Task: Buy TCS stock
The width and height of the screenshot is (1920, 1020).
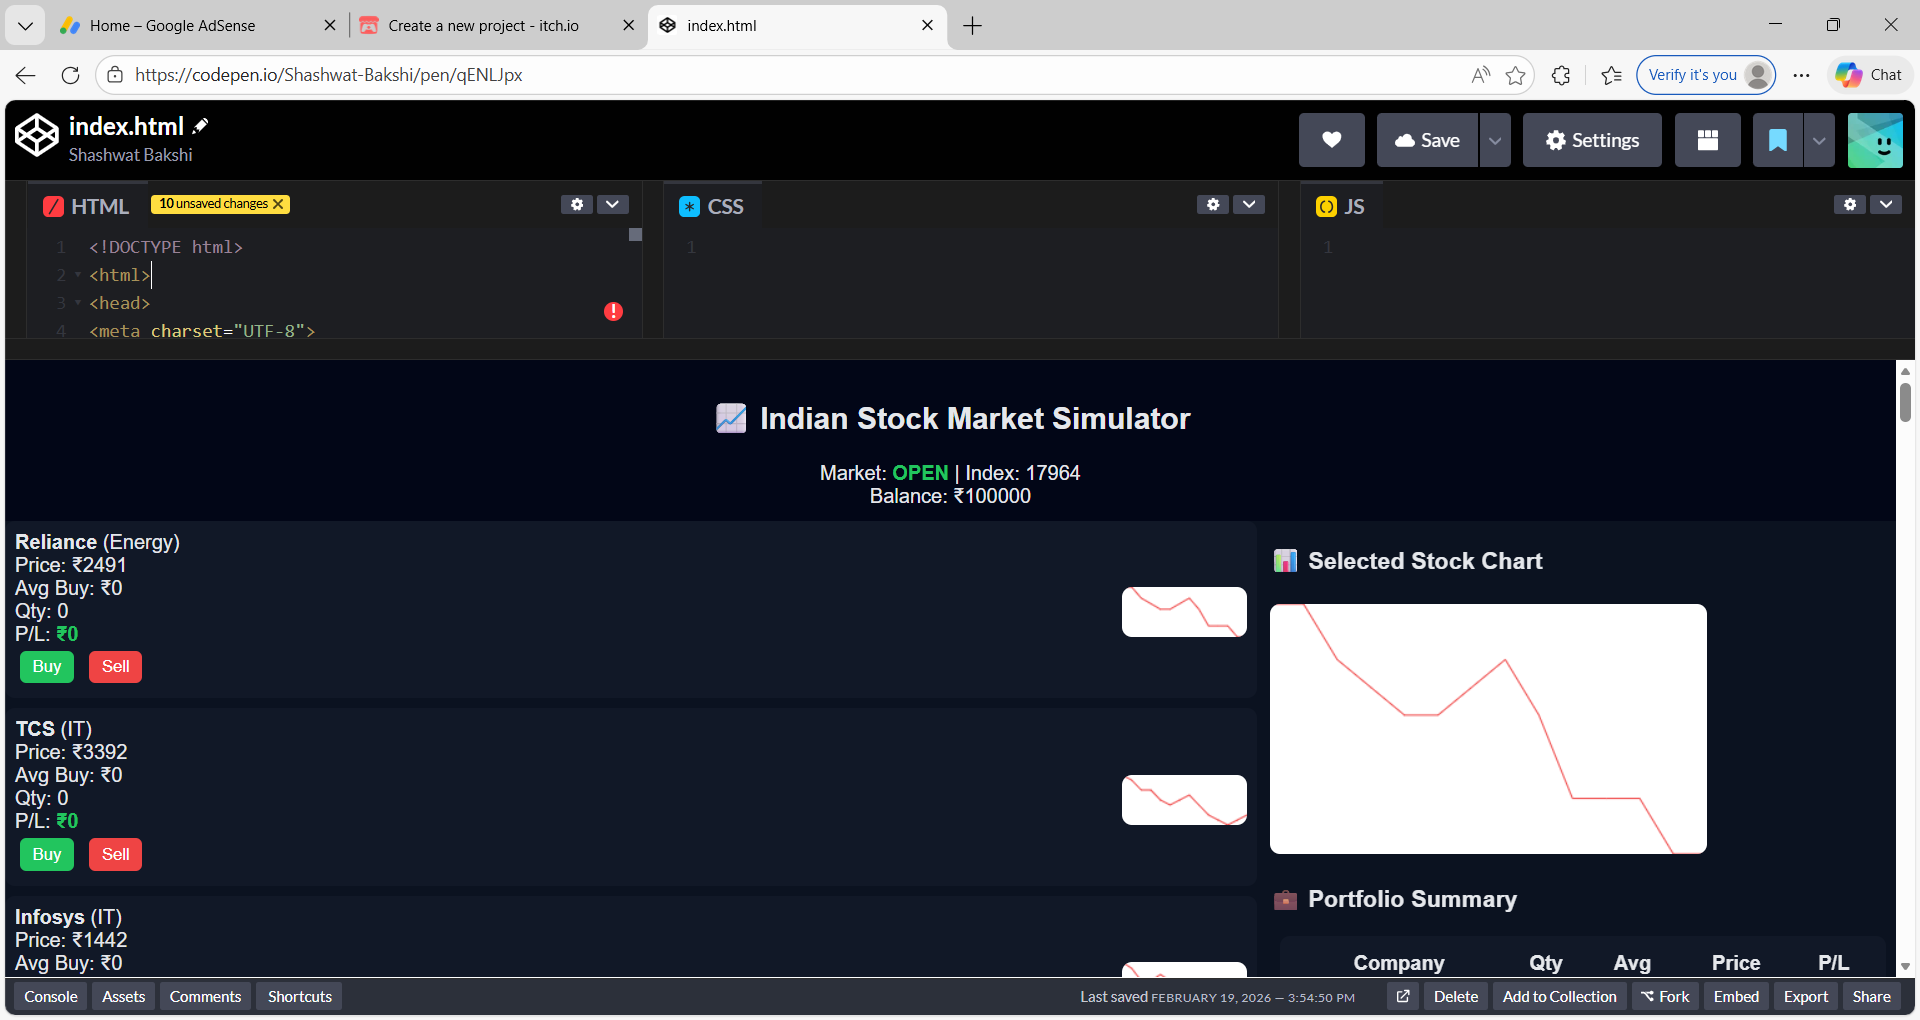Action: click(x=47, y=855)
